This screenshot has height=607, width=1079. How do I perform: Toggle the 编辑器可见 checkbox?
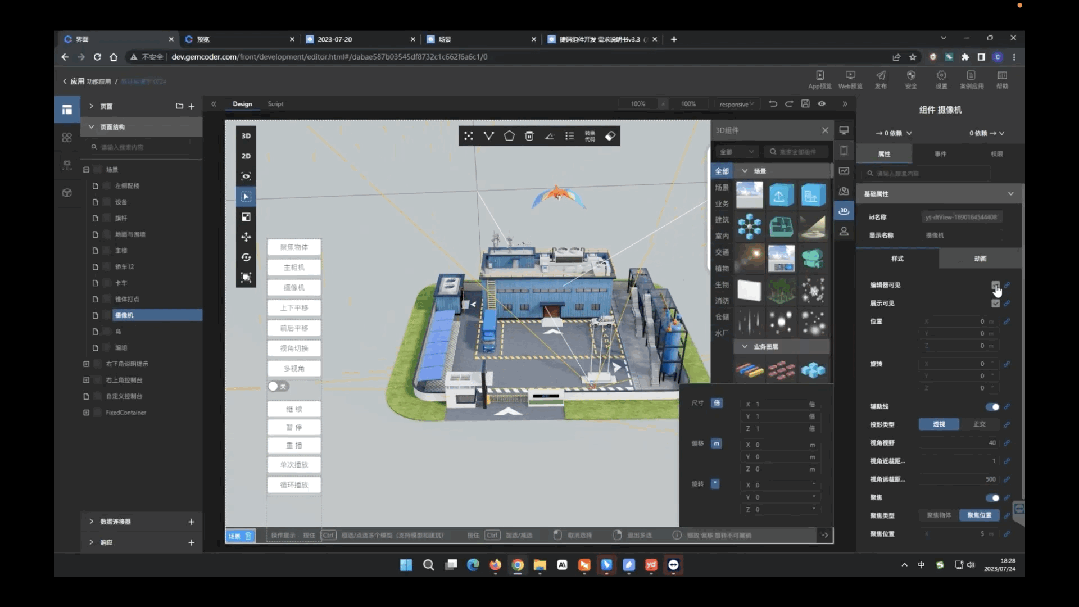point(995,285)
